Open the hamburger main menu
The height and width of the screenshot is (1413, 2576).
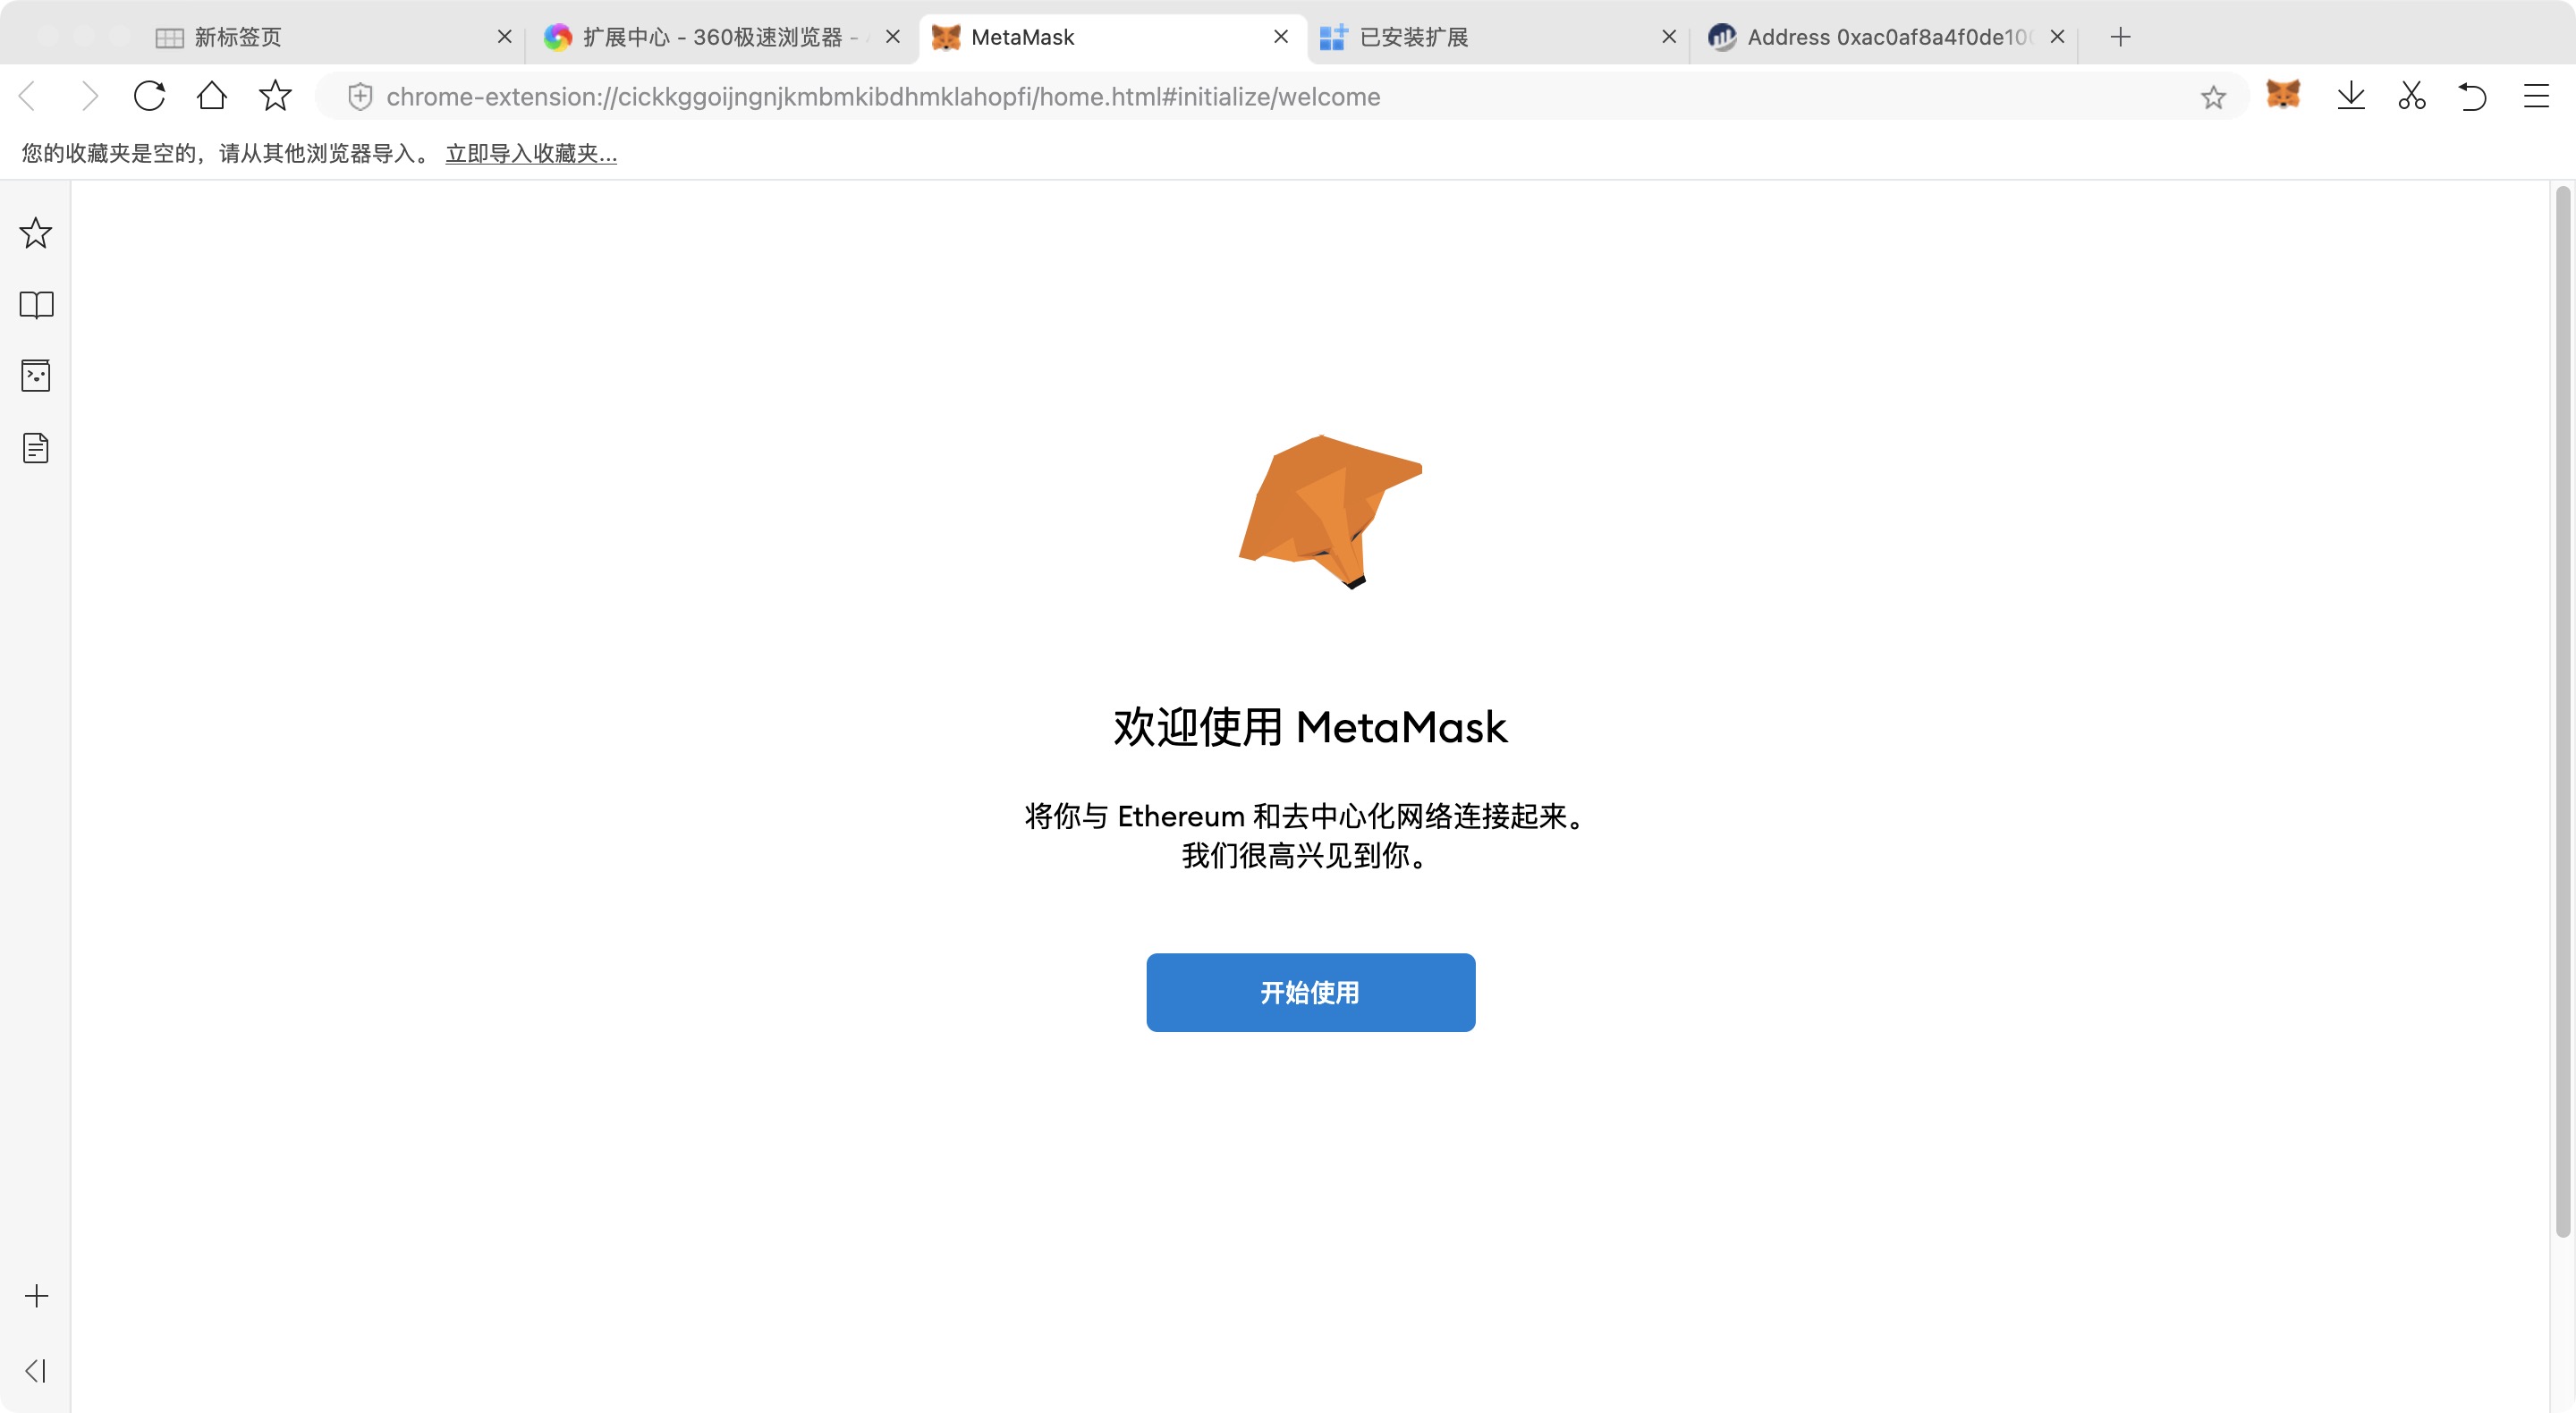pyautogui.click(x=2535, y=96)
